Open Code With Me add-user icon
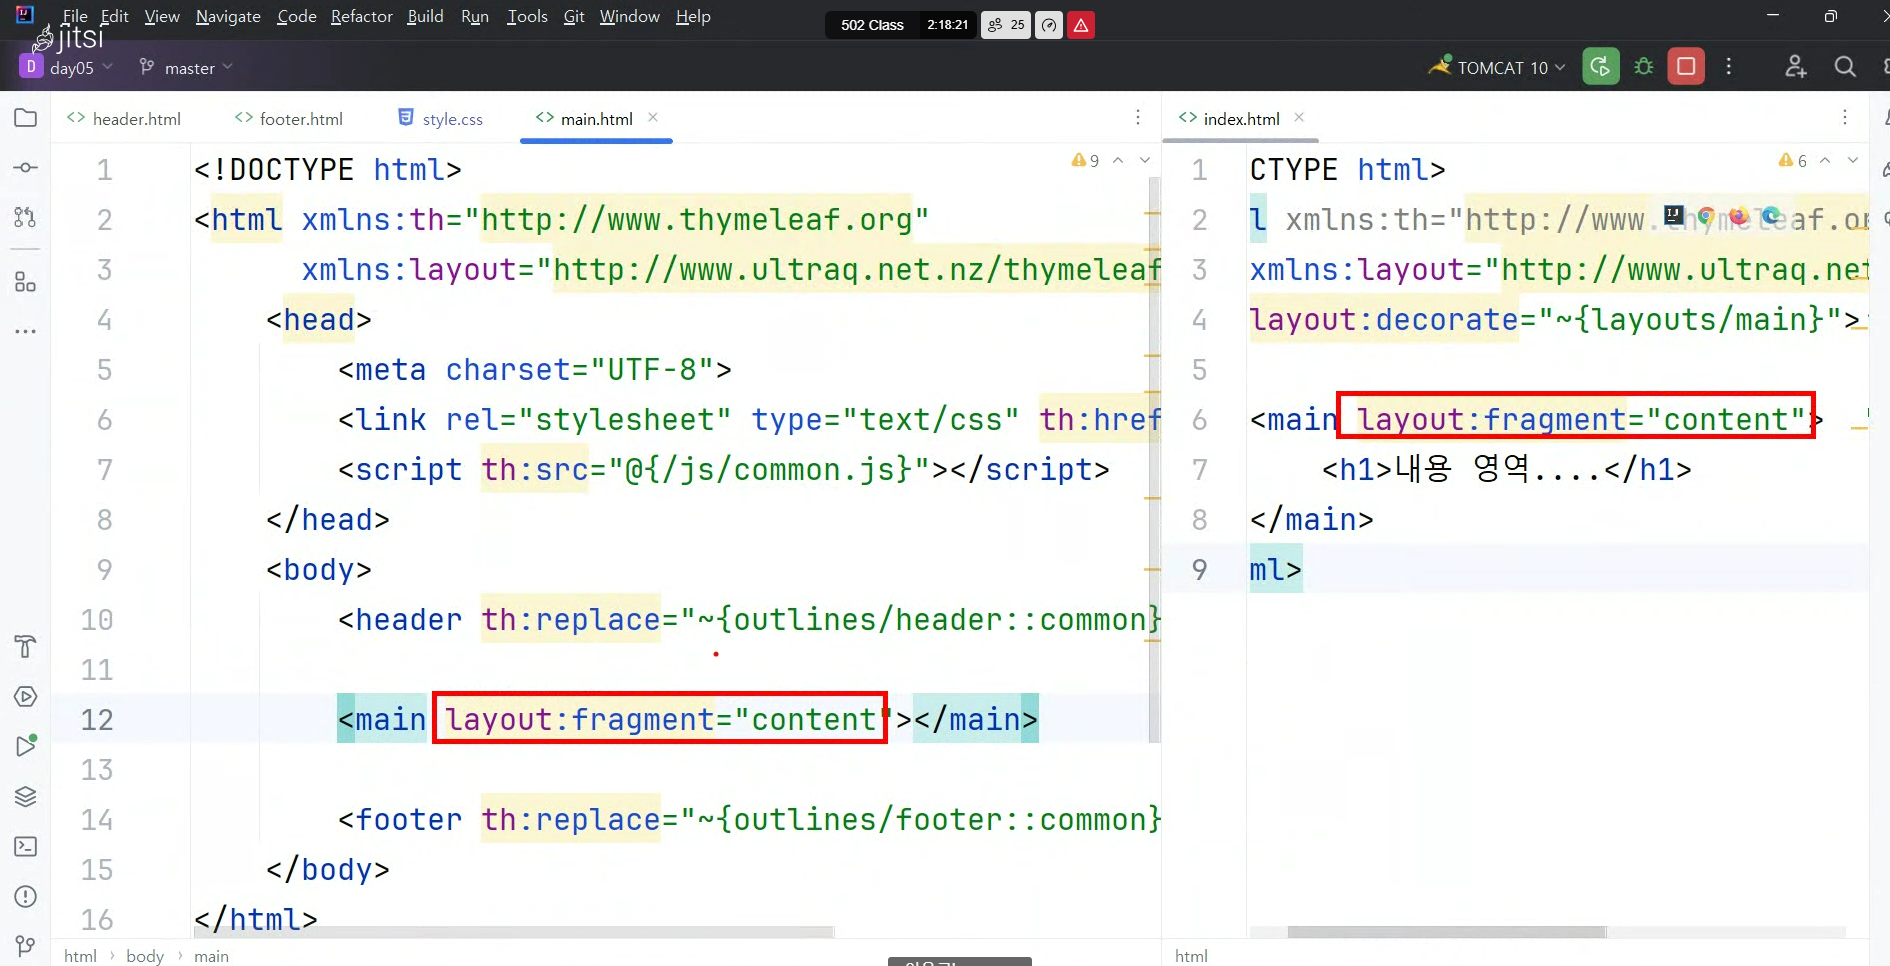 tap(1796, 67)
